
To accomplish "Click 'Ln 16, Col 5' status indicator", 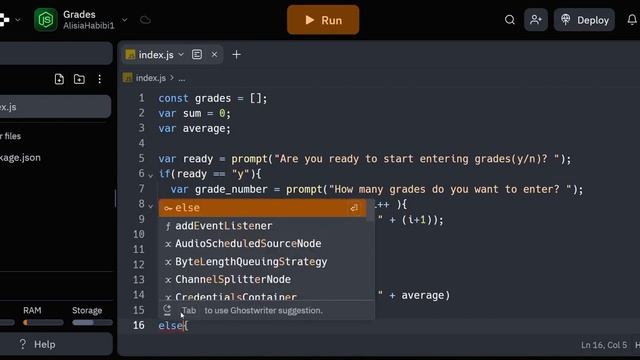I will pos(604,345).
